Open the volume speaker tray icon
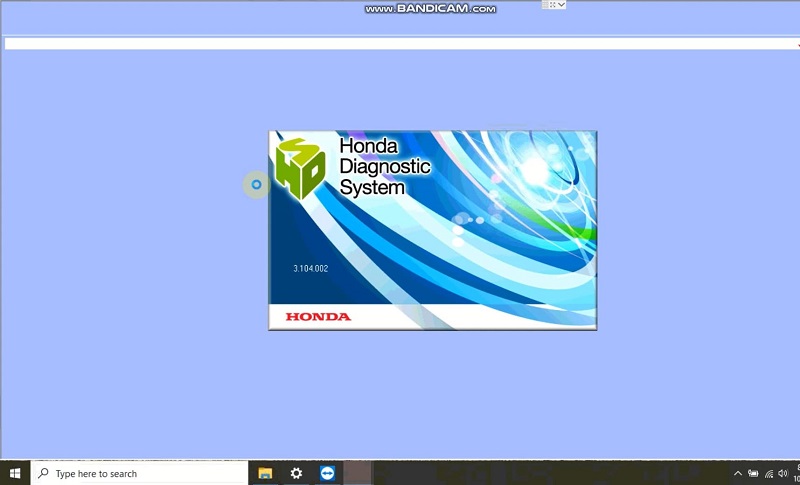 click(783, 474)
